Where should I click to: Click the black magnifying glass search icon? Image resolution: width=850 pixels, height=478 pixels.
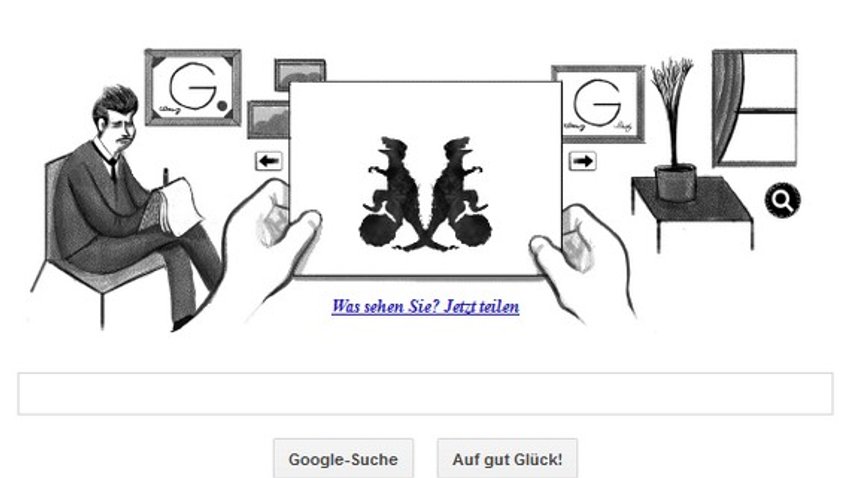[x=782, y=201]
